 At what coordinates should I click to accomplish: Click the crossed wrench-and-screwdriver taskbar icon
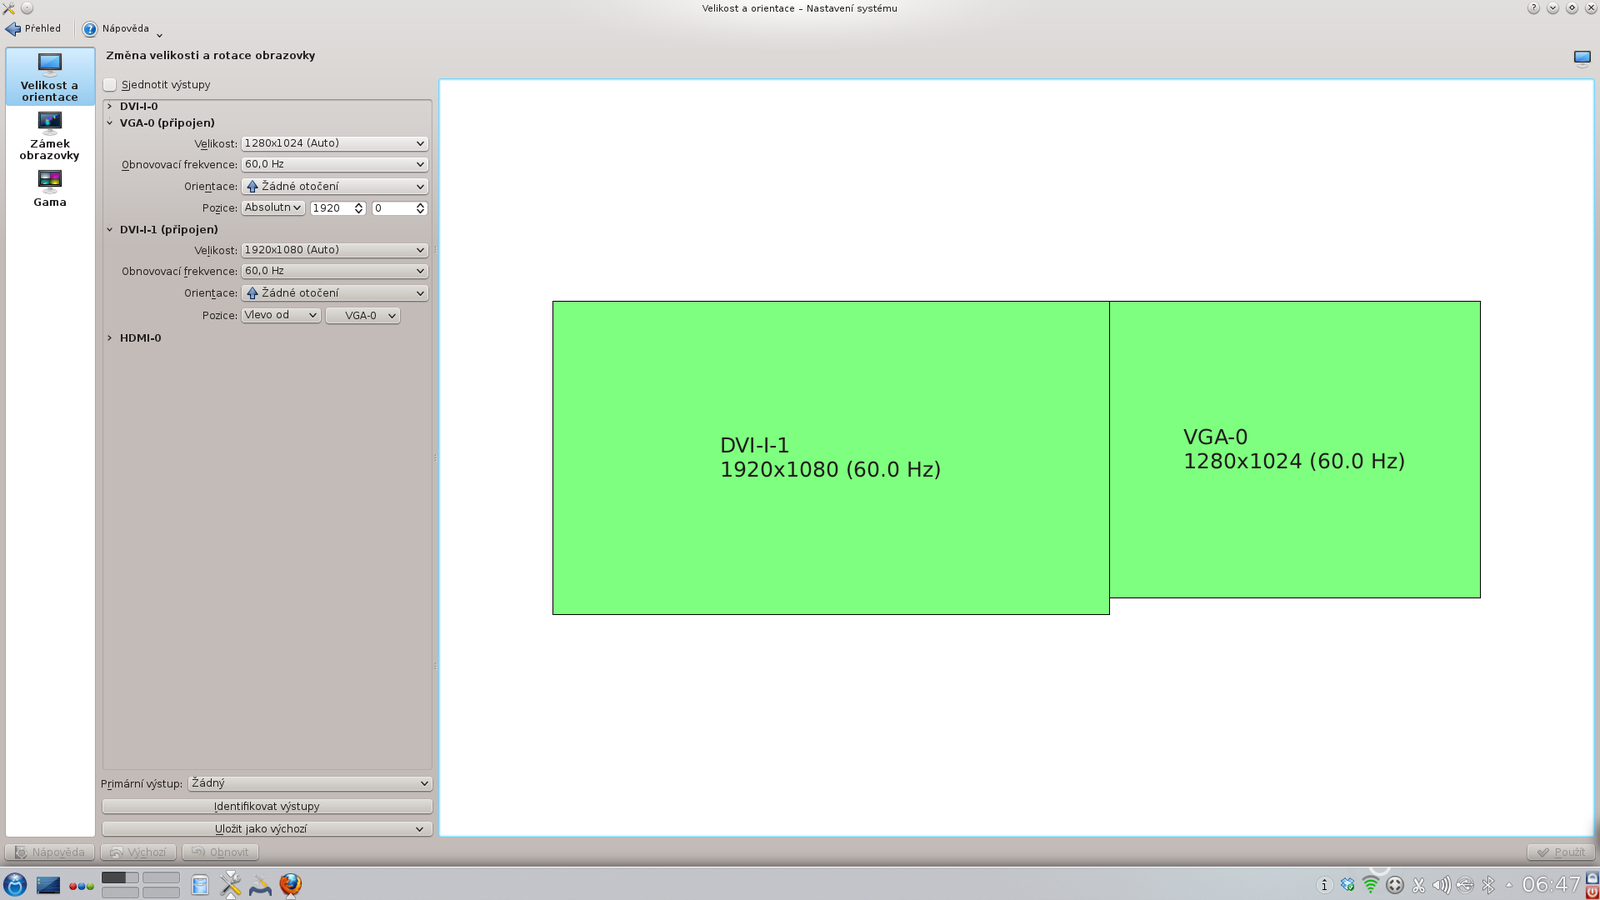coord(231,884)
